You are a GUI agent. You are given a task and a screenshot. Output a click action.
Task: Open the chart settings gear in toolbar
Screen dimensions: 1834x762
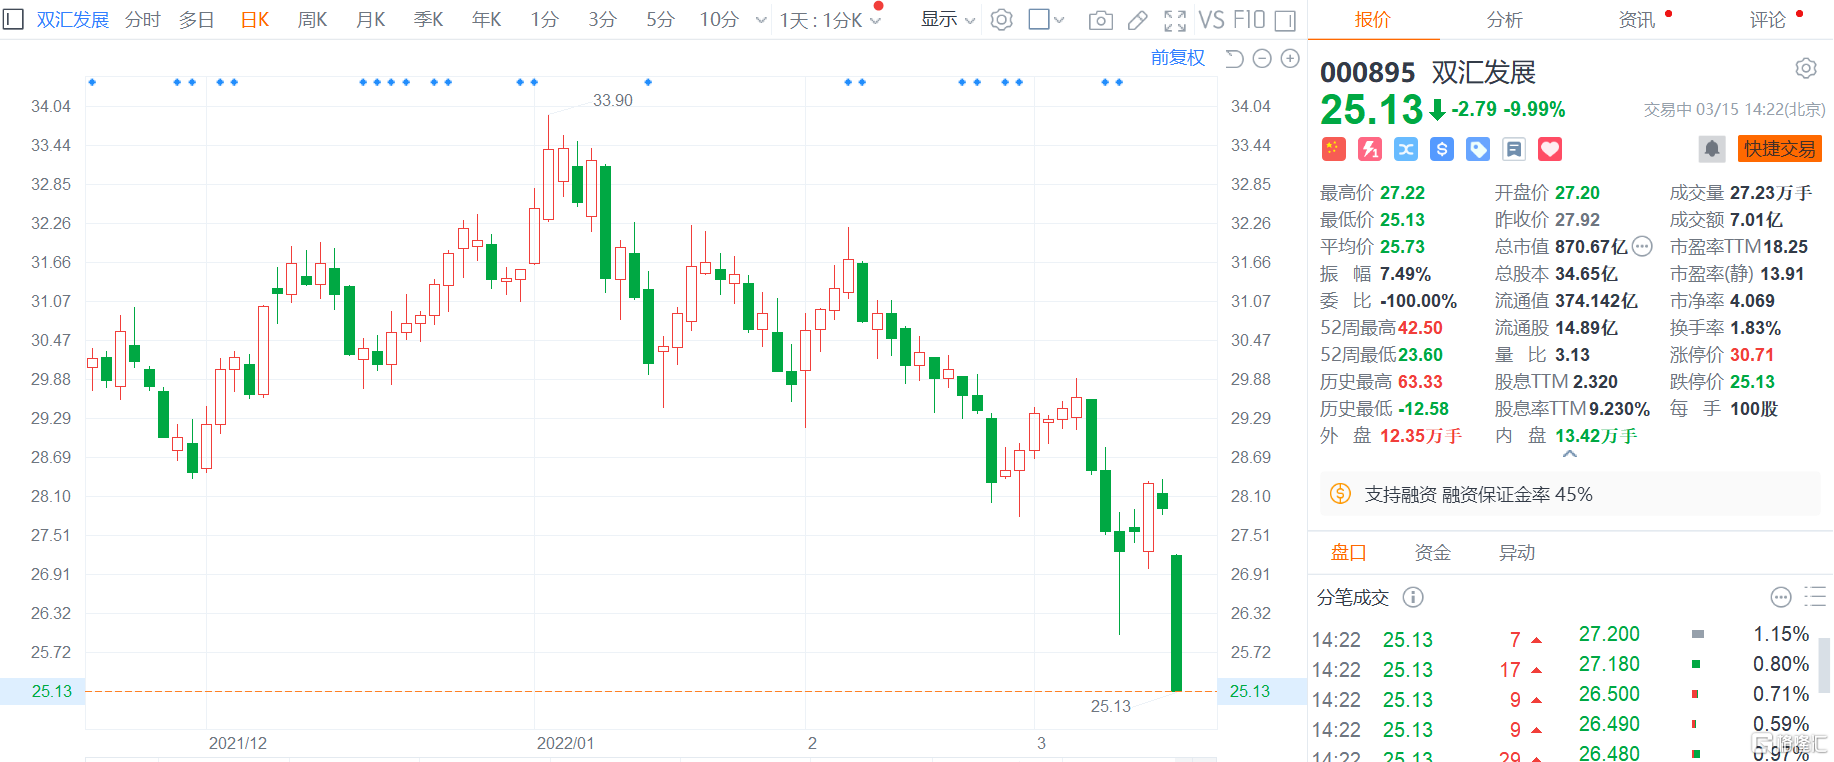click(x=1001, y=20)
